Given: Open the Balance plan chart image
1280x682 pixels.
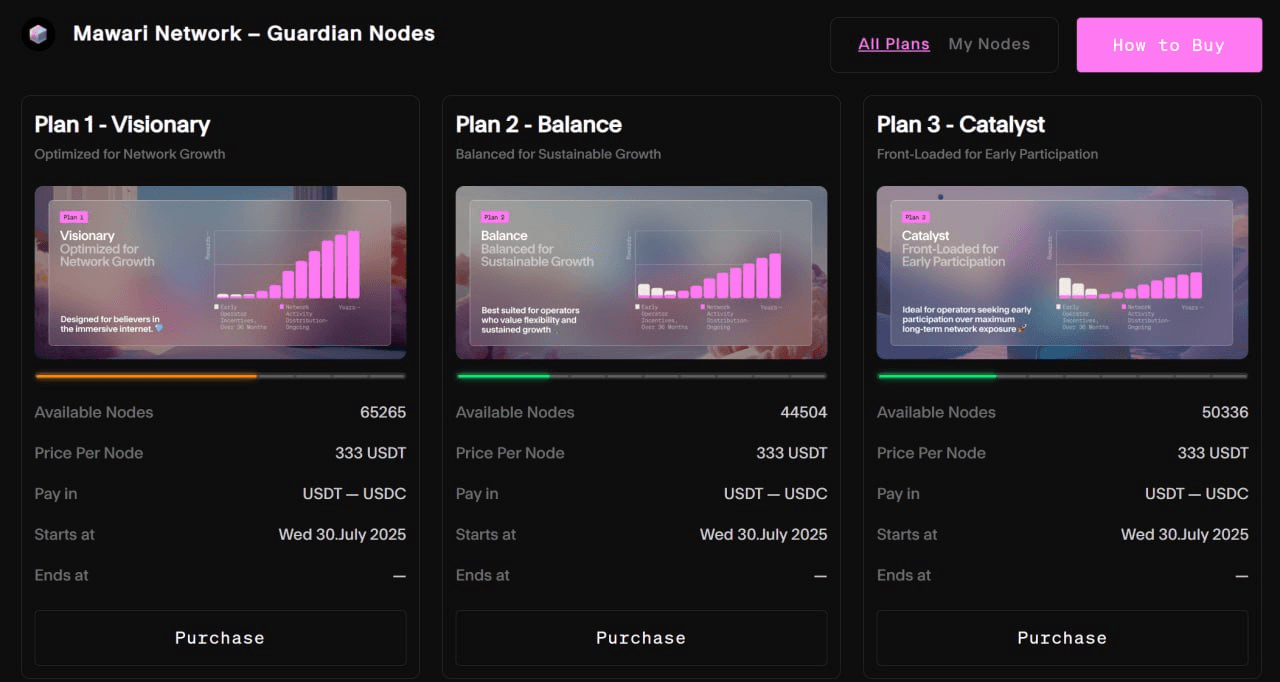Looking at the screenshot, I should coord(641,272).
